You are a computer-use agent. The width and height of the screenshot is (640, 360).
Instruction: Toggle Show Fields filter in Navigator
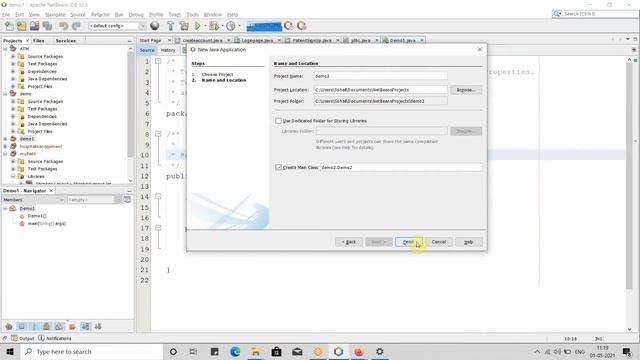point(21,327)
